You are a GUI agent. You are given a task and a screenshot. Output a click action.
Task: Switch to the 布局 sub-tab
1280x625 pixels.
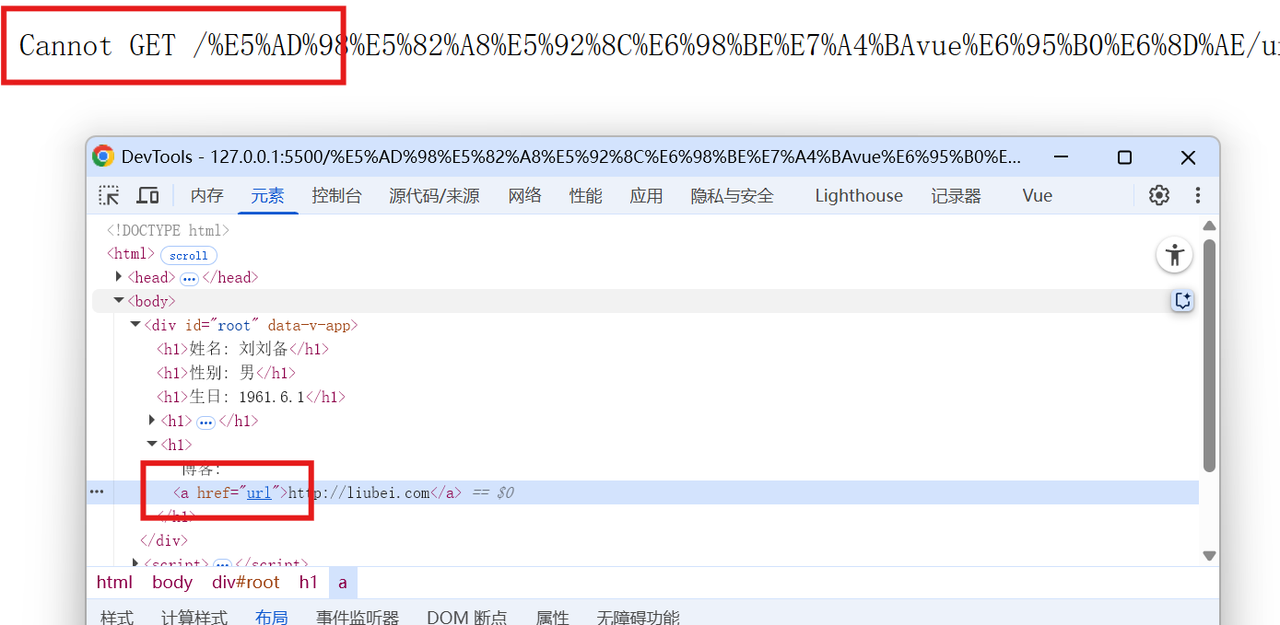pyautogui.click(x=271, y=617)
